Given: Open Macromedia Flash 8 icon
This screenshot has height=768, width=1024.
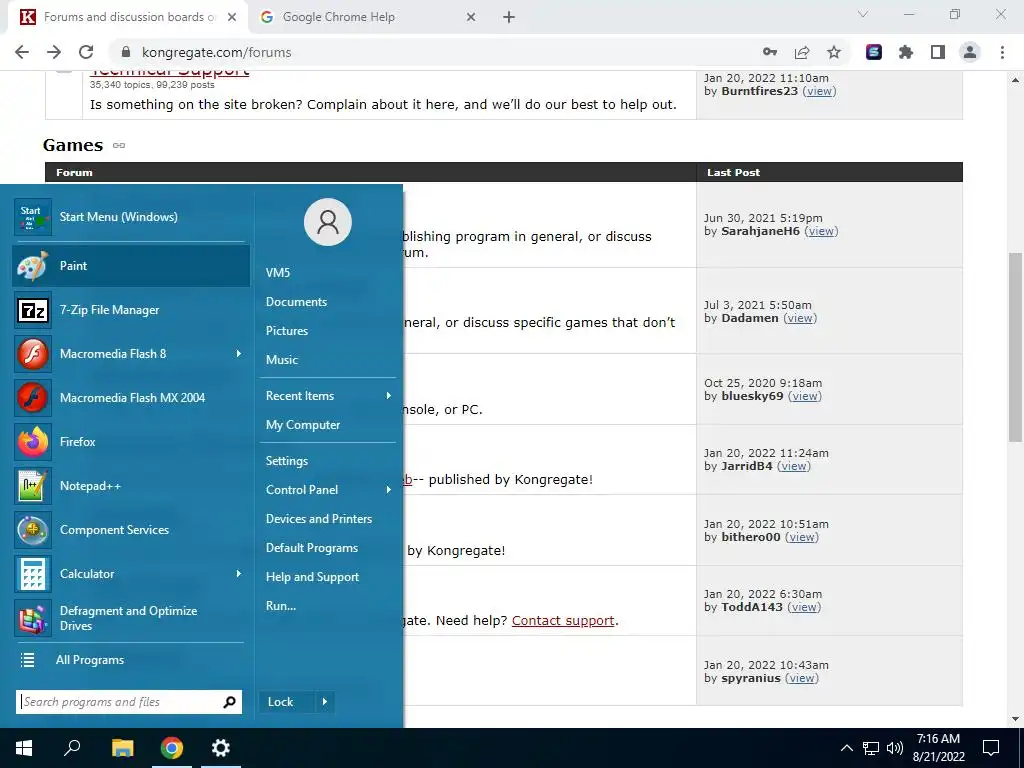Looking at the screenshot, I should (33, 354).
